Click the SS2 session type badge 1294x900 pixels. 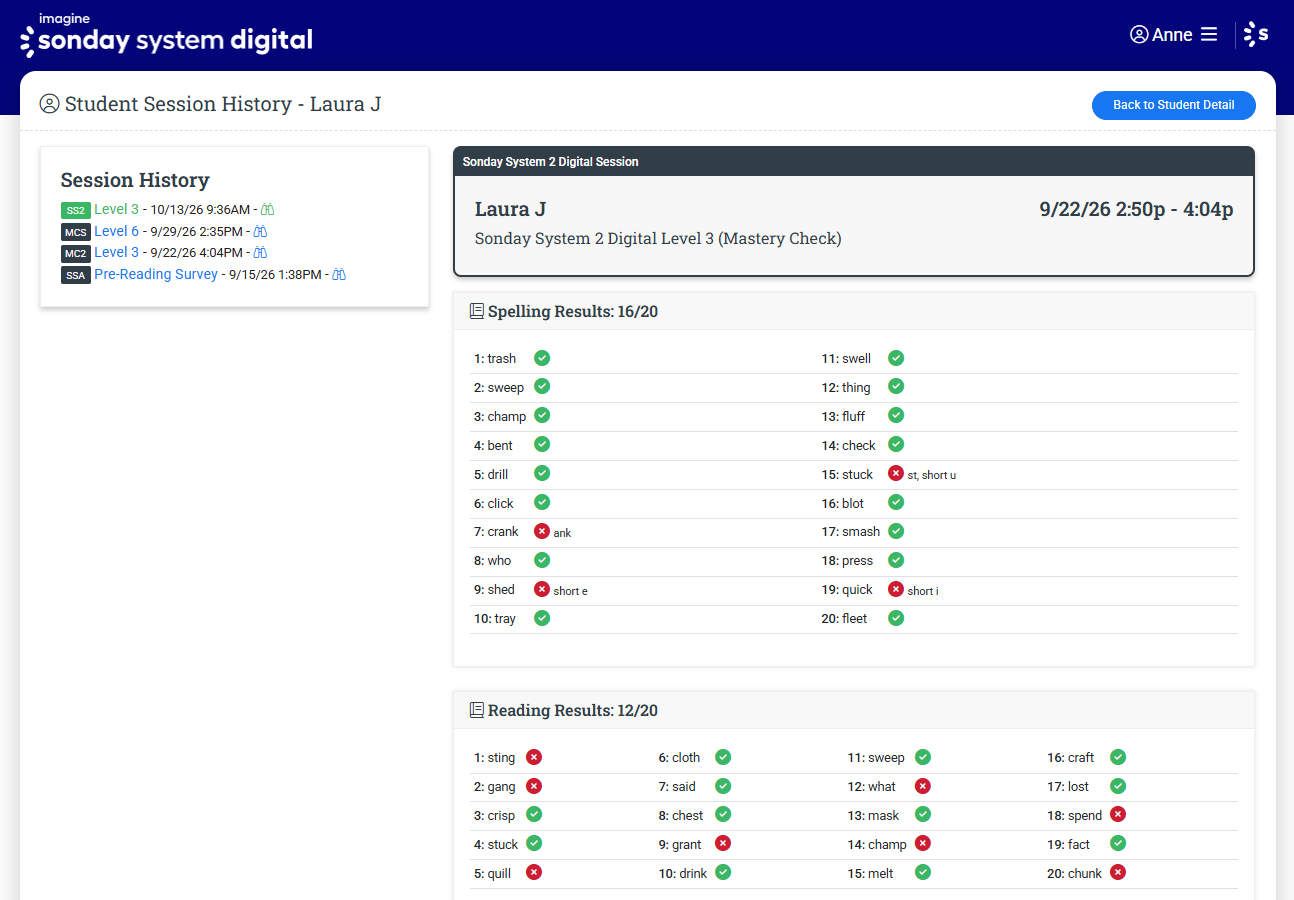tap(76, 210)
